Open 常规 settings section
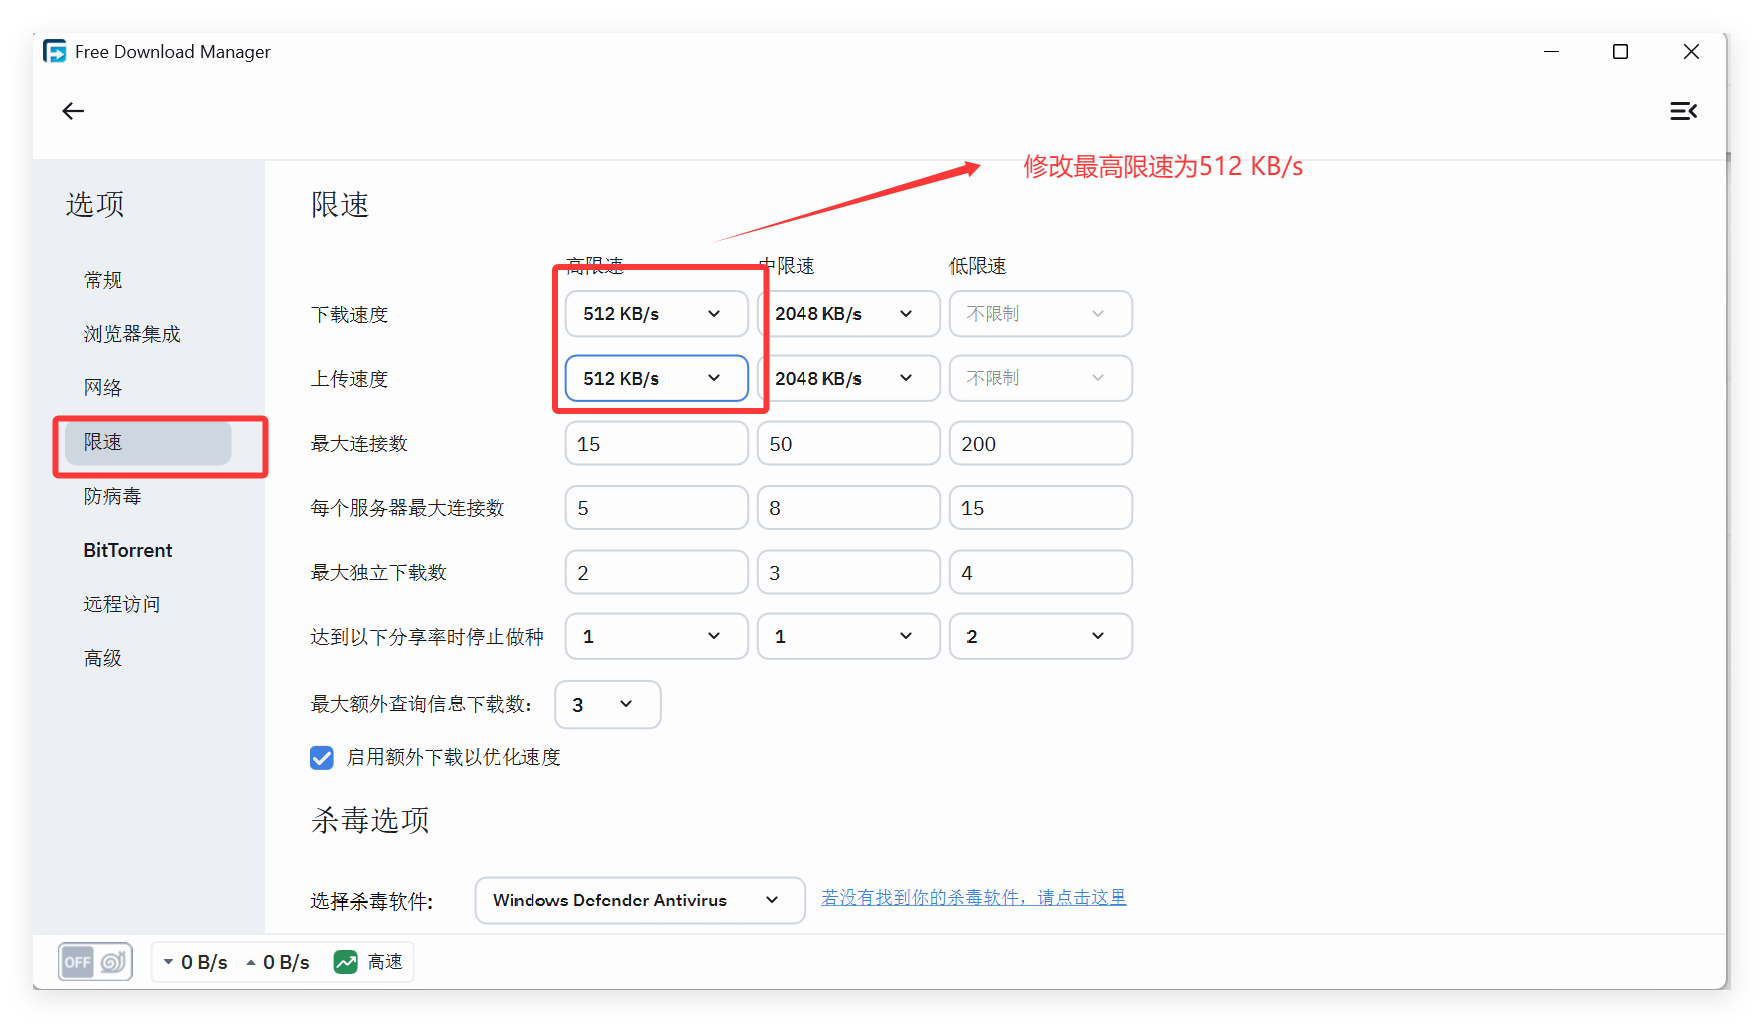This screenshot has height=1023, width=1764. [x=103, y=280]
